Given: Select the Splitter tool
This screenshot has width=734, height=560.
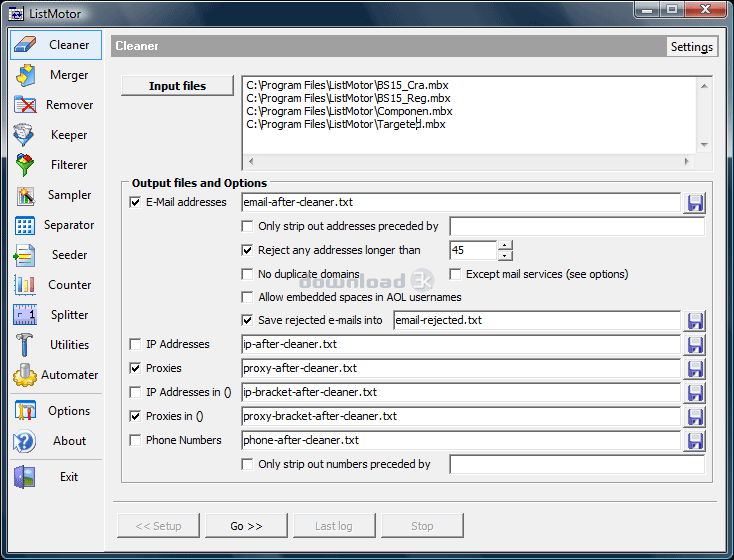Looking at the screenshot, I should tap(55, 315).
